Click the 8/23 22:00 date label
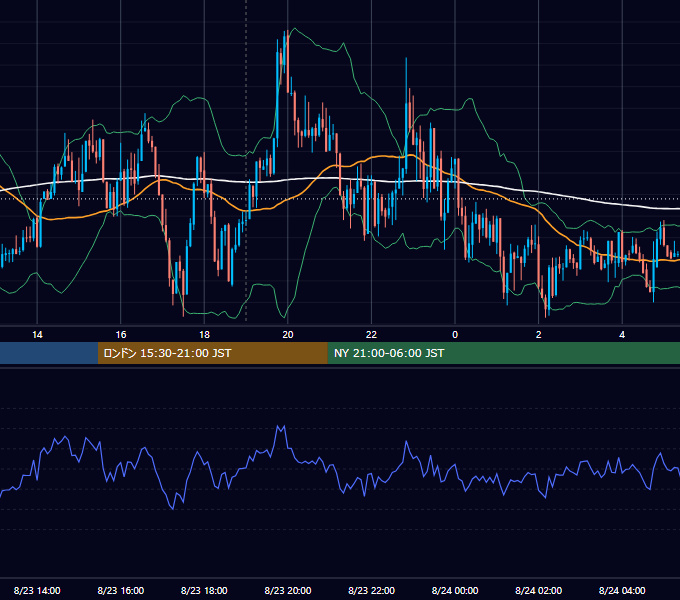 (x=371, y=590)
